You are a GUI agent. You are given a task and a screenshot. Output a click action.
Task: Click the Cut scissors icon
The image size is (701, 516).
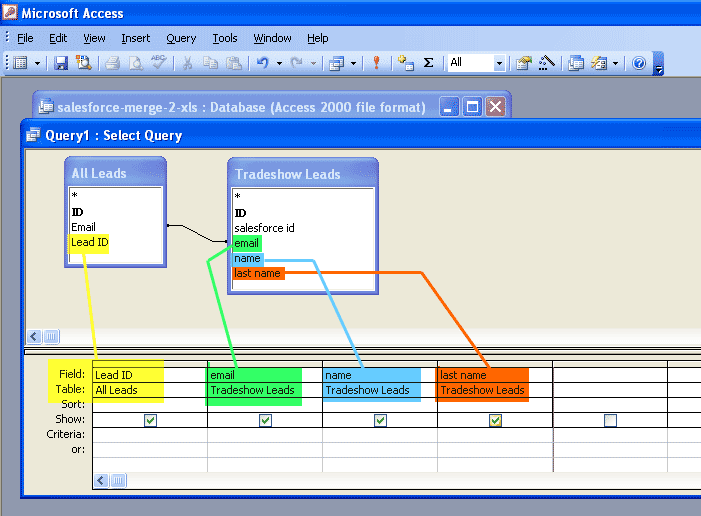coord(188,63)
